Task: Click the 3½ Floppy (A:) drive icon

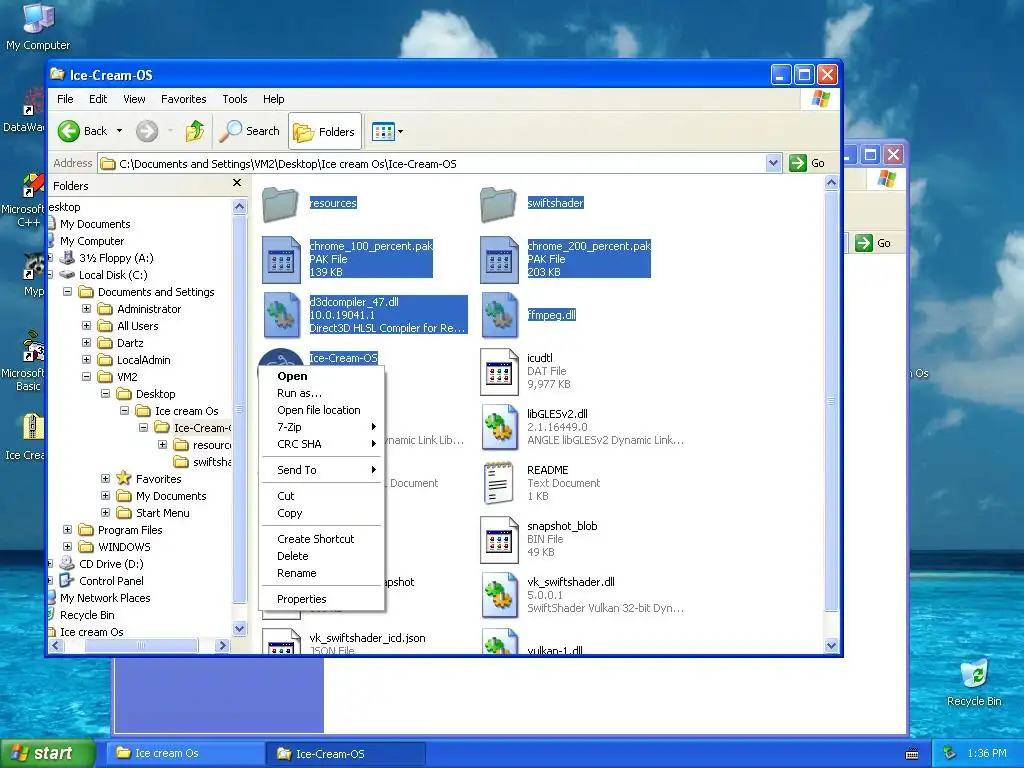Action: coord(67,258)
